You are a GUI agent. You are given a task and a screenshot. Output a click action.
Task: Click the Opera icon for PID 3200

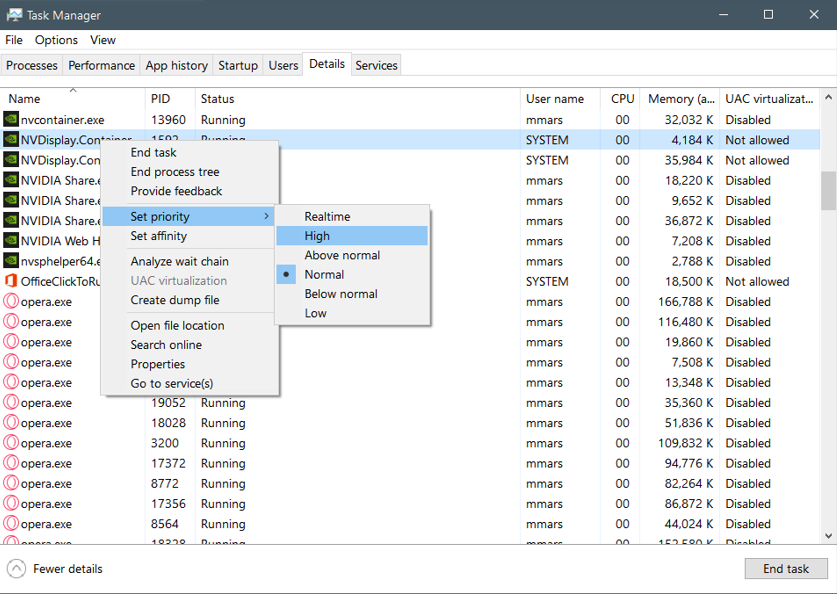coord(11,443)
